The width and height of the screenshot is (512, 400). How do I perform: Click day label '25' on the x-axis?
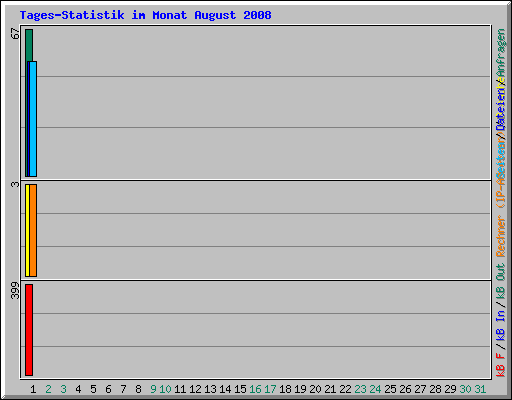click(390, 389)
